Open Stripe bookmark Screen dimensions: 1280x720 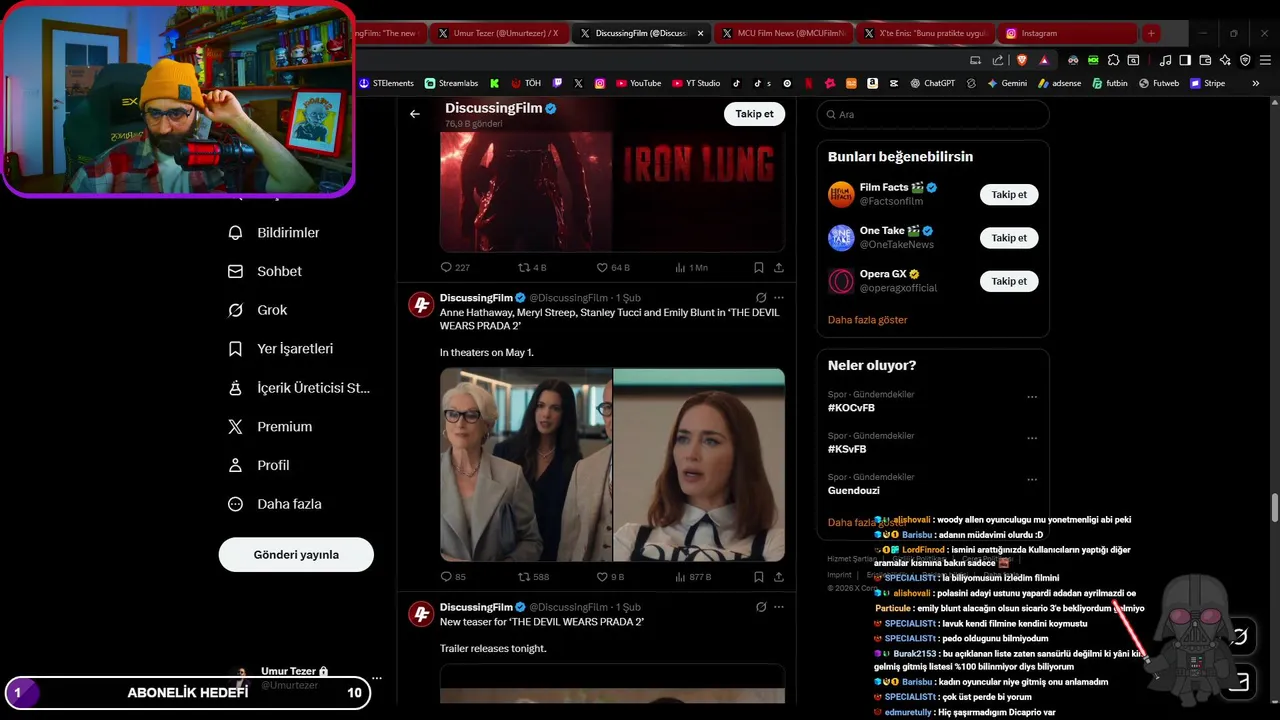click(x=1207, y=83)
